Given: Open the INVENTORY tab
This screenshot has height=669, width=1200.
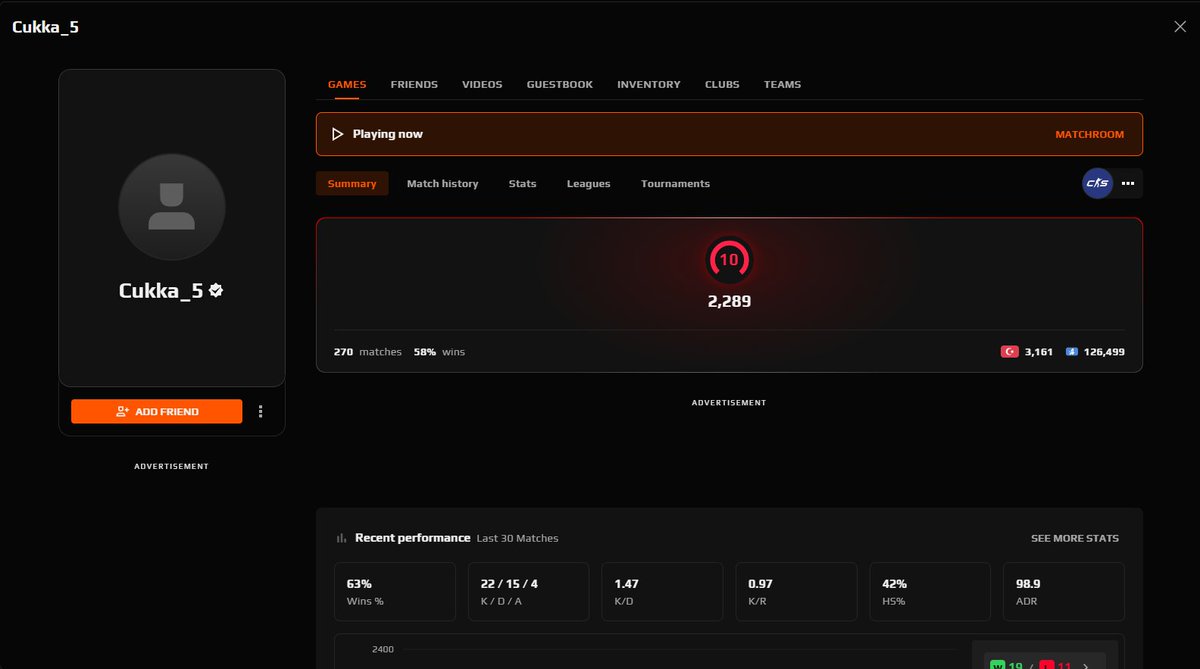Looking at the screenshot, I should click(649, 85).
